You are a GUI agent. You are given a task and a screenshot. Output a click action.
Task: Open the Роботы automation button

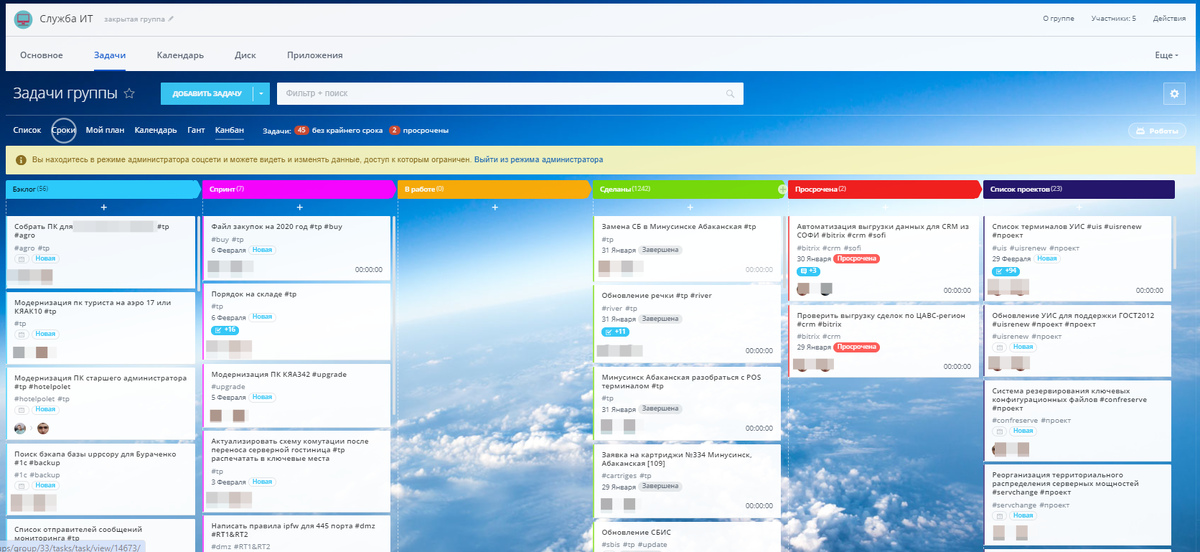click(x=1157, y=131)
